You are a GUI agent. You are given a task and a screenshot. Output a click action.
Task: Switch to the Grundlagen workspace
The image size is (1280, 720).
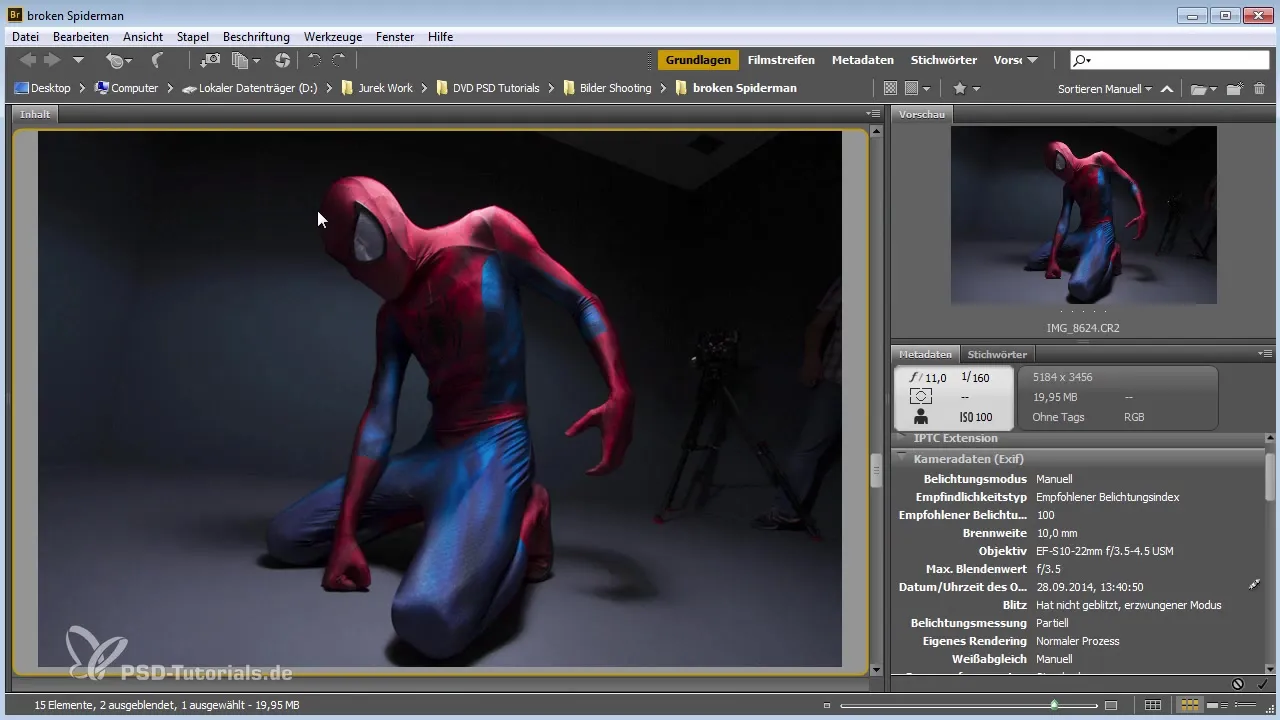tap(698, 60)
